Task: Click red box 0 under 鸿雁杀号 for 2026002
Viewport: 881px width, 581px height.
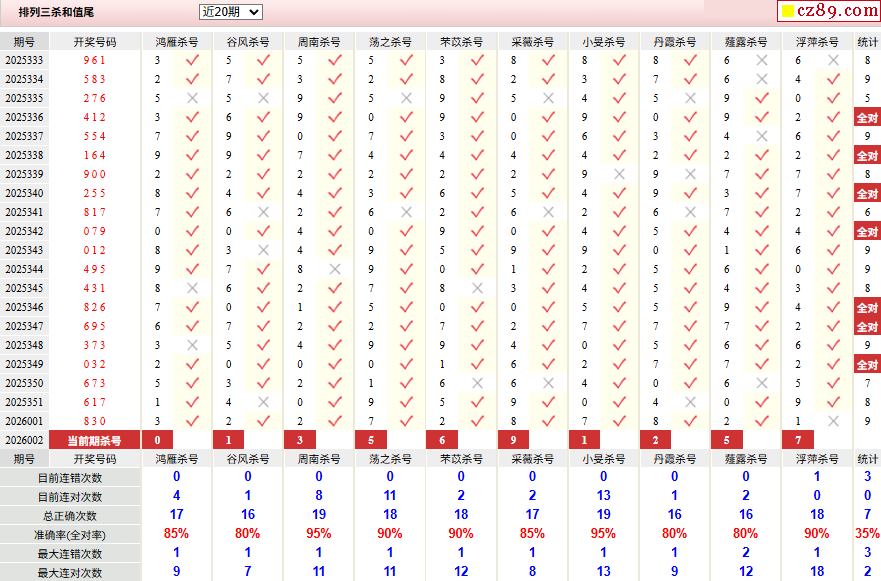Action: (157, 441)
